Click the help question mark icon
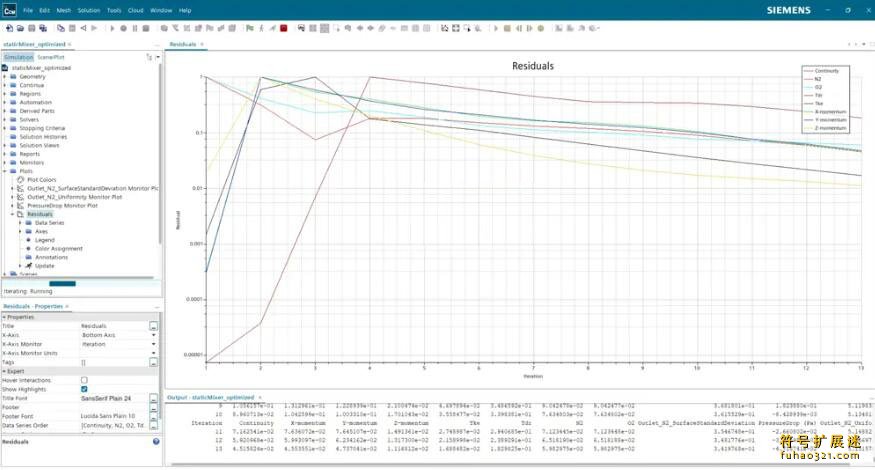This screenshot has width=875, height=470. (x=156, y=441)
